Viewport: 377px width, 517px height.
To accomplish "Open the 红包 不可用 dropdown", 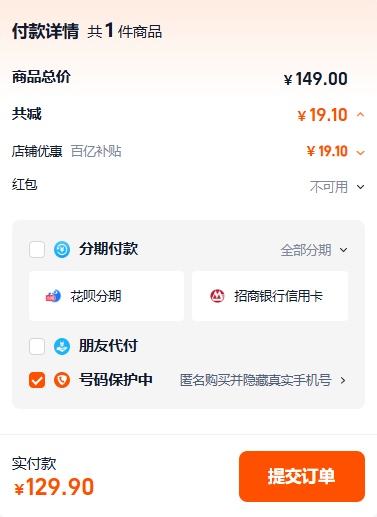I will tap(337, 187).
